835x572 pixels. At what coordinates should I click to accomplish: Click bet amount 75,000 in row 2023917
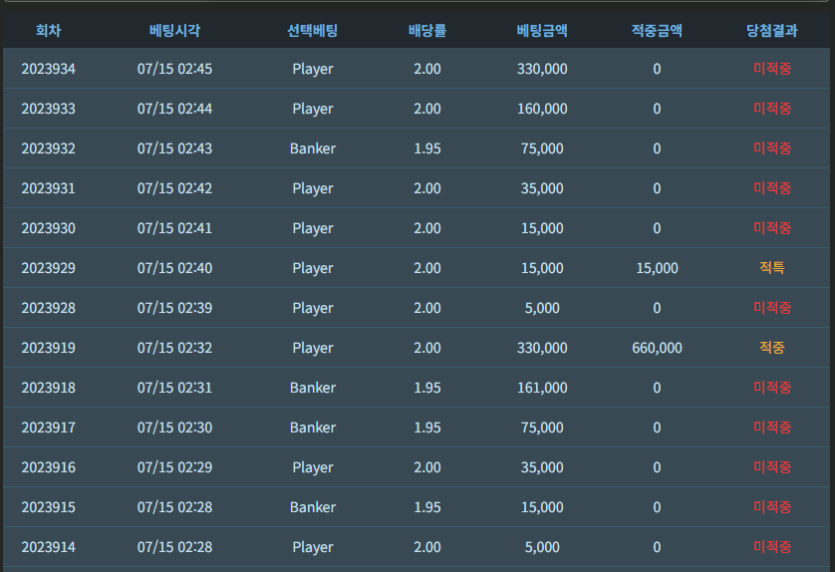(542, 427)
